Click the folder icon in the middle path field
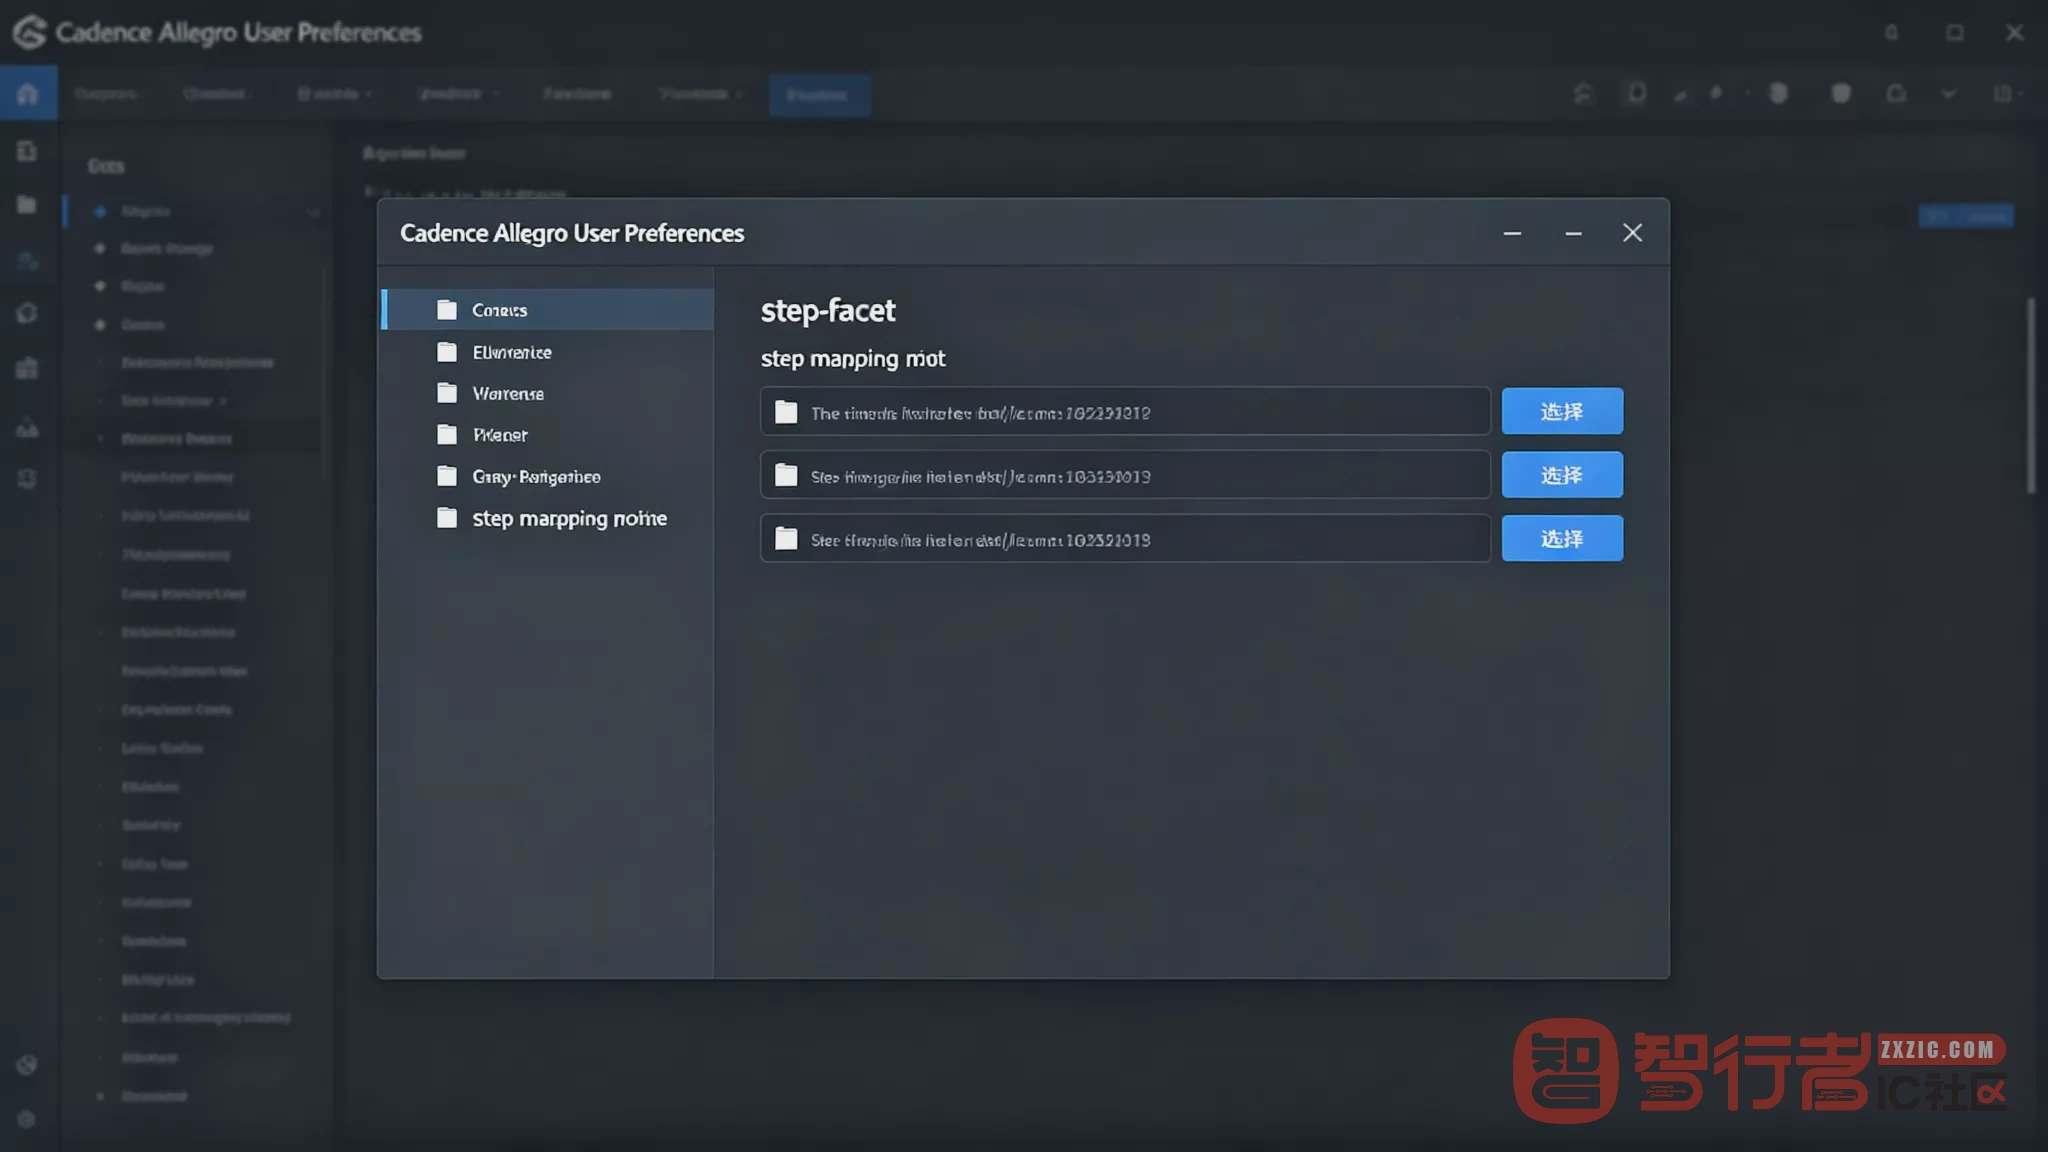 (x=787, y=475)
